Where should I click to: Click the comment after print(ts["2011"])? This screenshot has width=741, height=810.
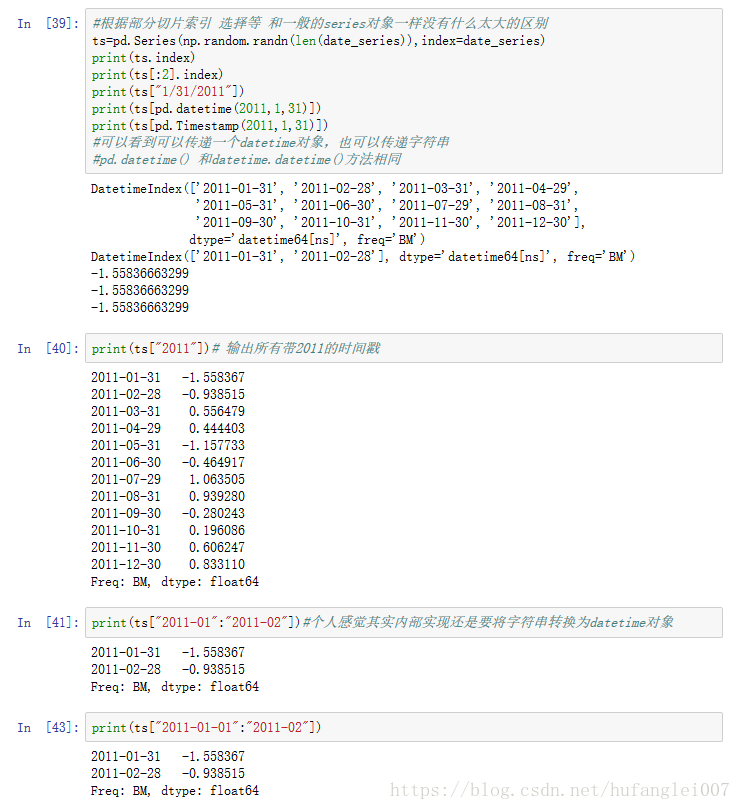(296, 349)
